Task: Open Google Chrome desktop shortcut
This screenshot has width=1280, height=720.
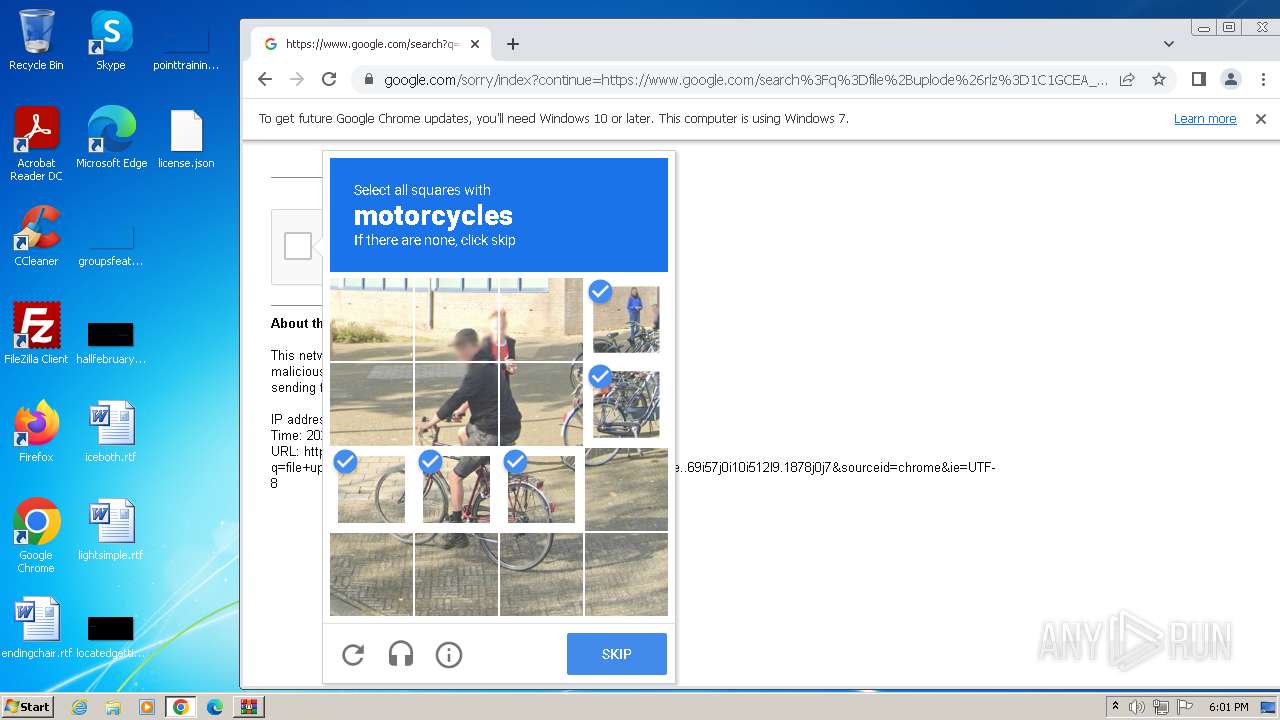Action: [x=36, y=536]
